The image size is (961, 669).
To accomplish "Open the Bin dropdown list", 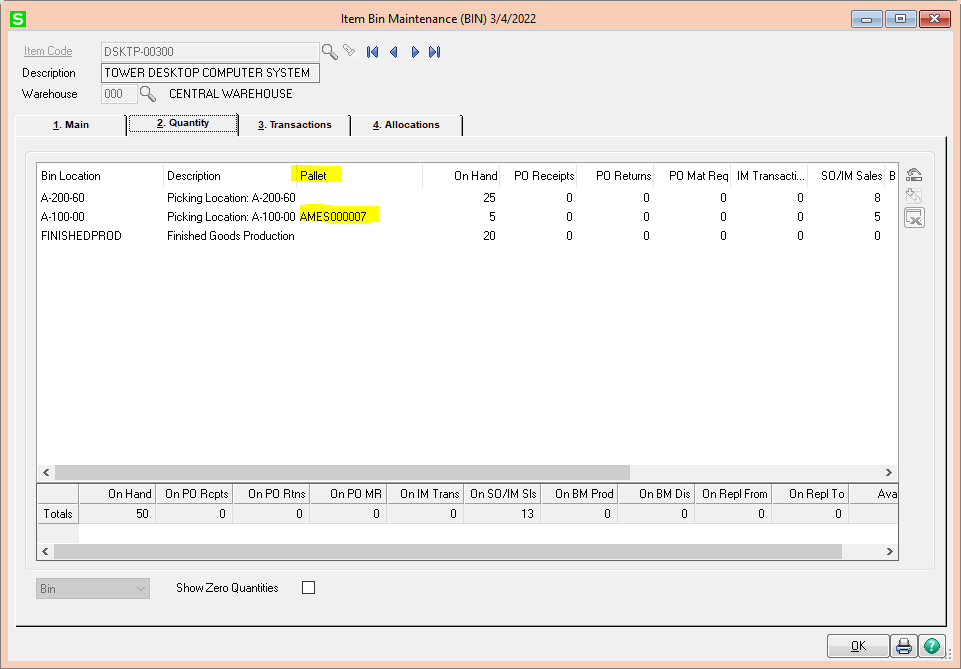I will (93, 589).
